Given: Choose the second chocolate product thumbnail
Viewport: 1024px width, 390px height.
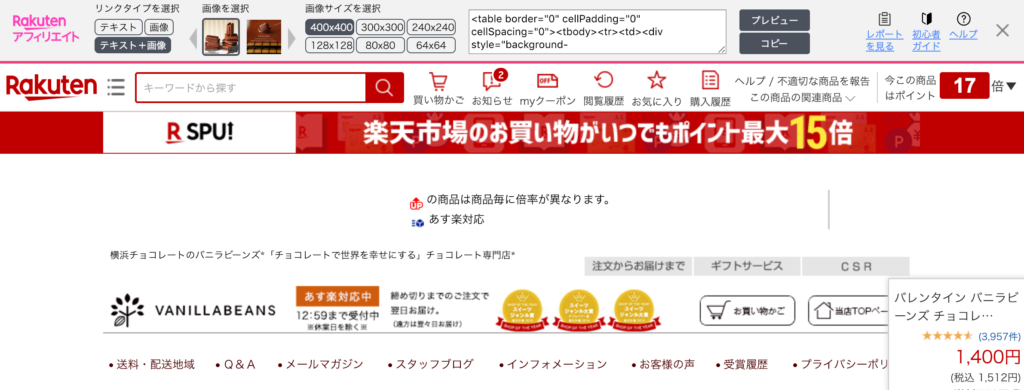Looking at the screenshot, I should coord(264,37).
